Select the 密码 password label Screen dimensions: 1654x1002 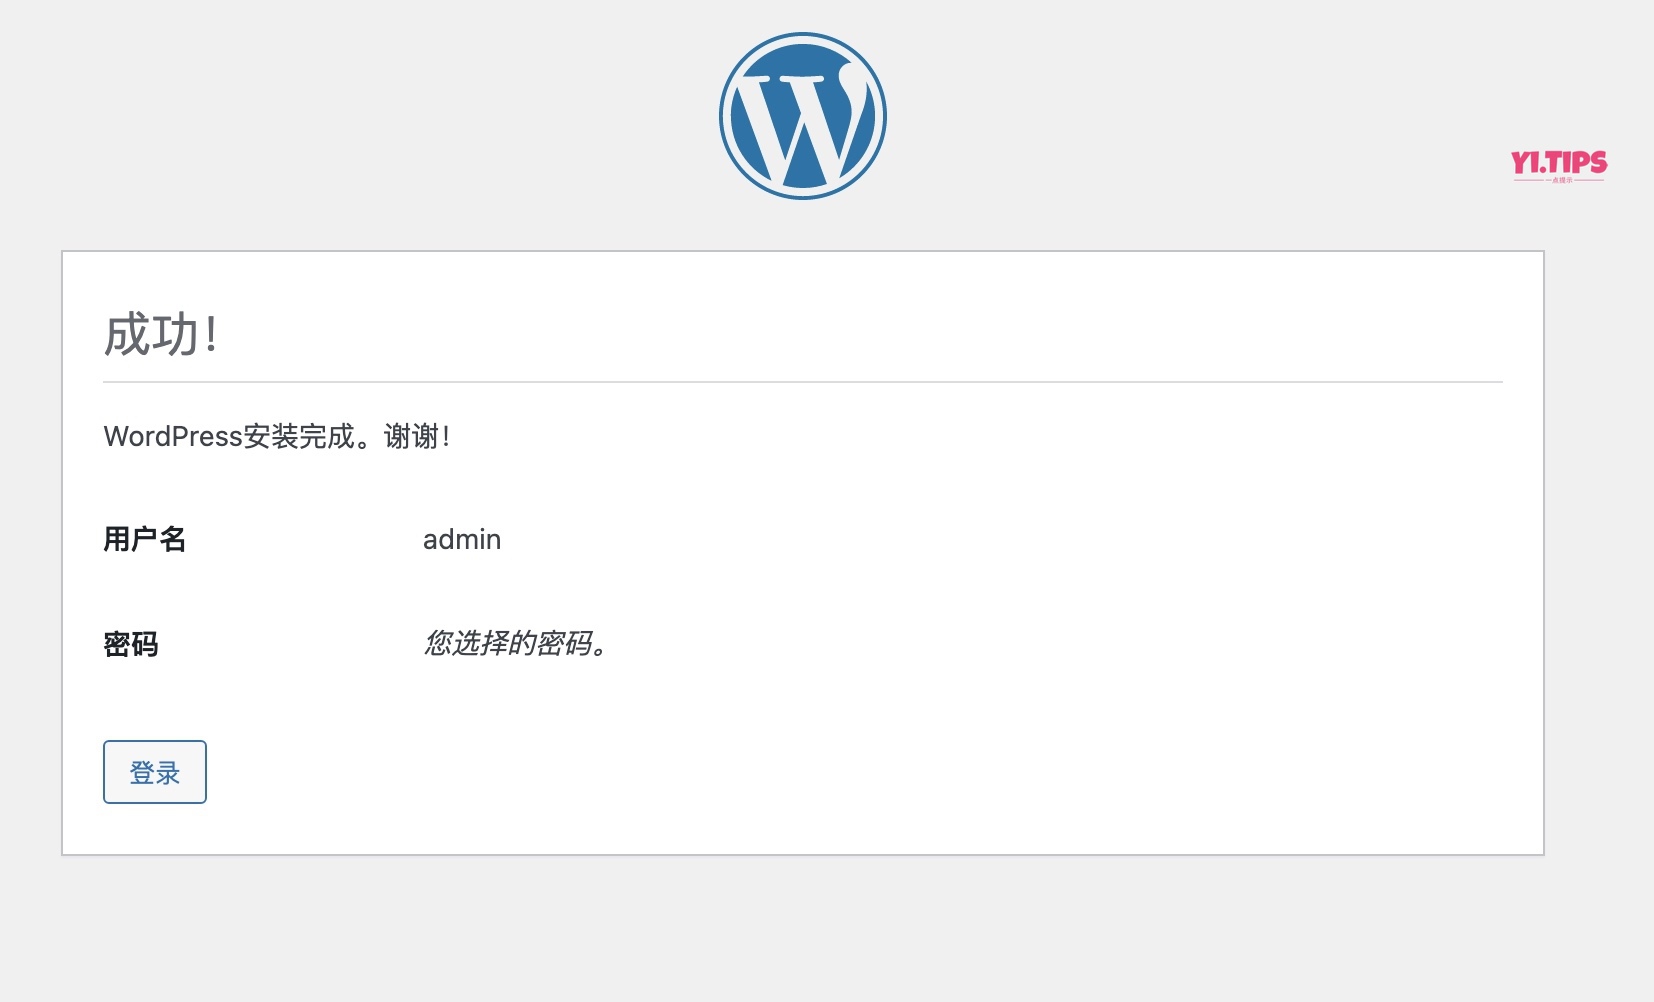[131, 645]
